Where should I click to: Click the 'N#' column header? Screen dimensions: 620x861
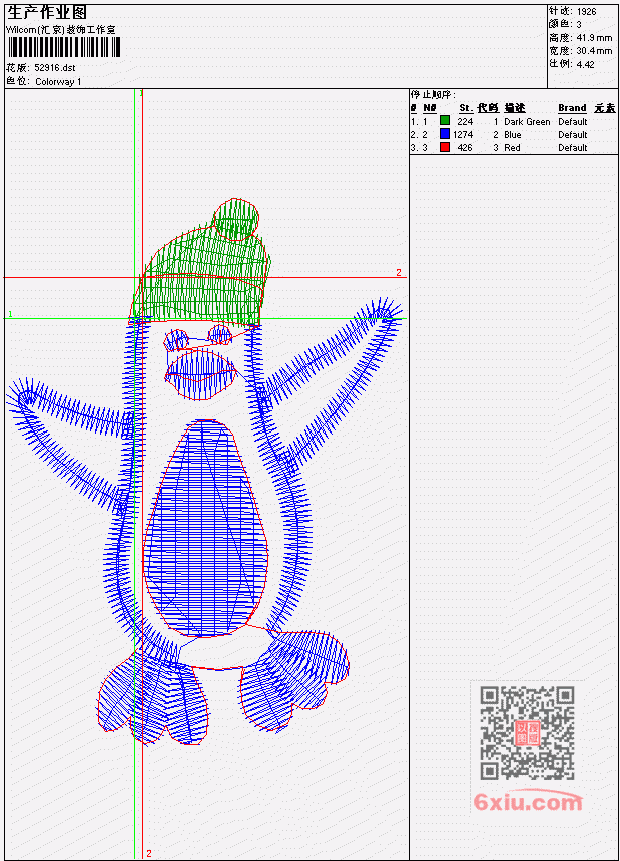(x=430, y=108)
